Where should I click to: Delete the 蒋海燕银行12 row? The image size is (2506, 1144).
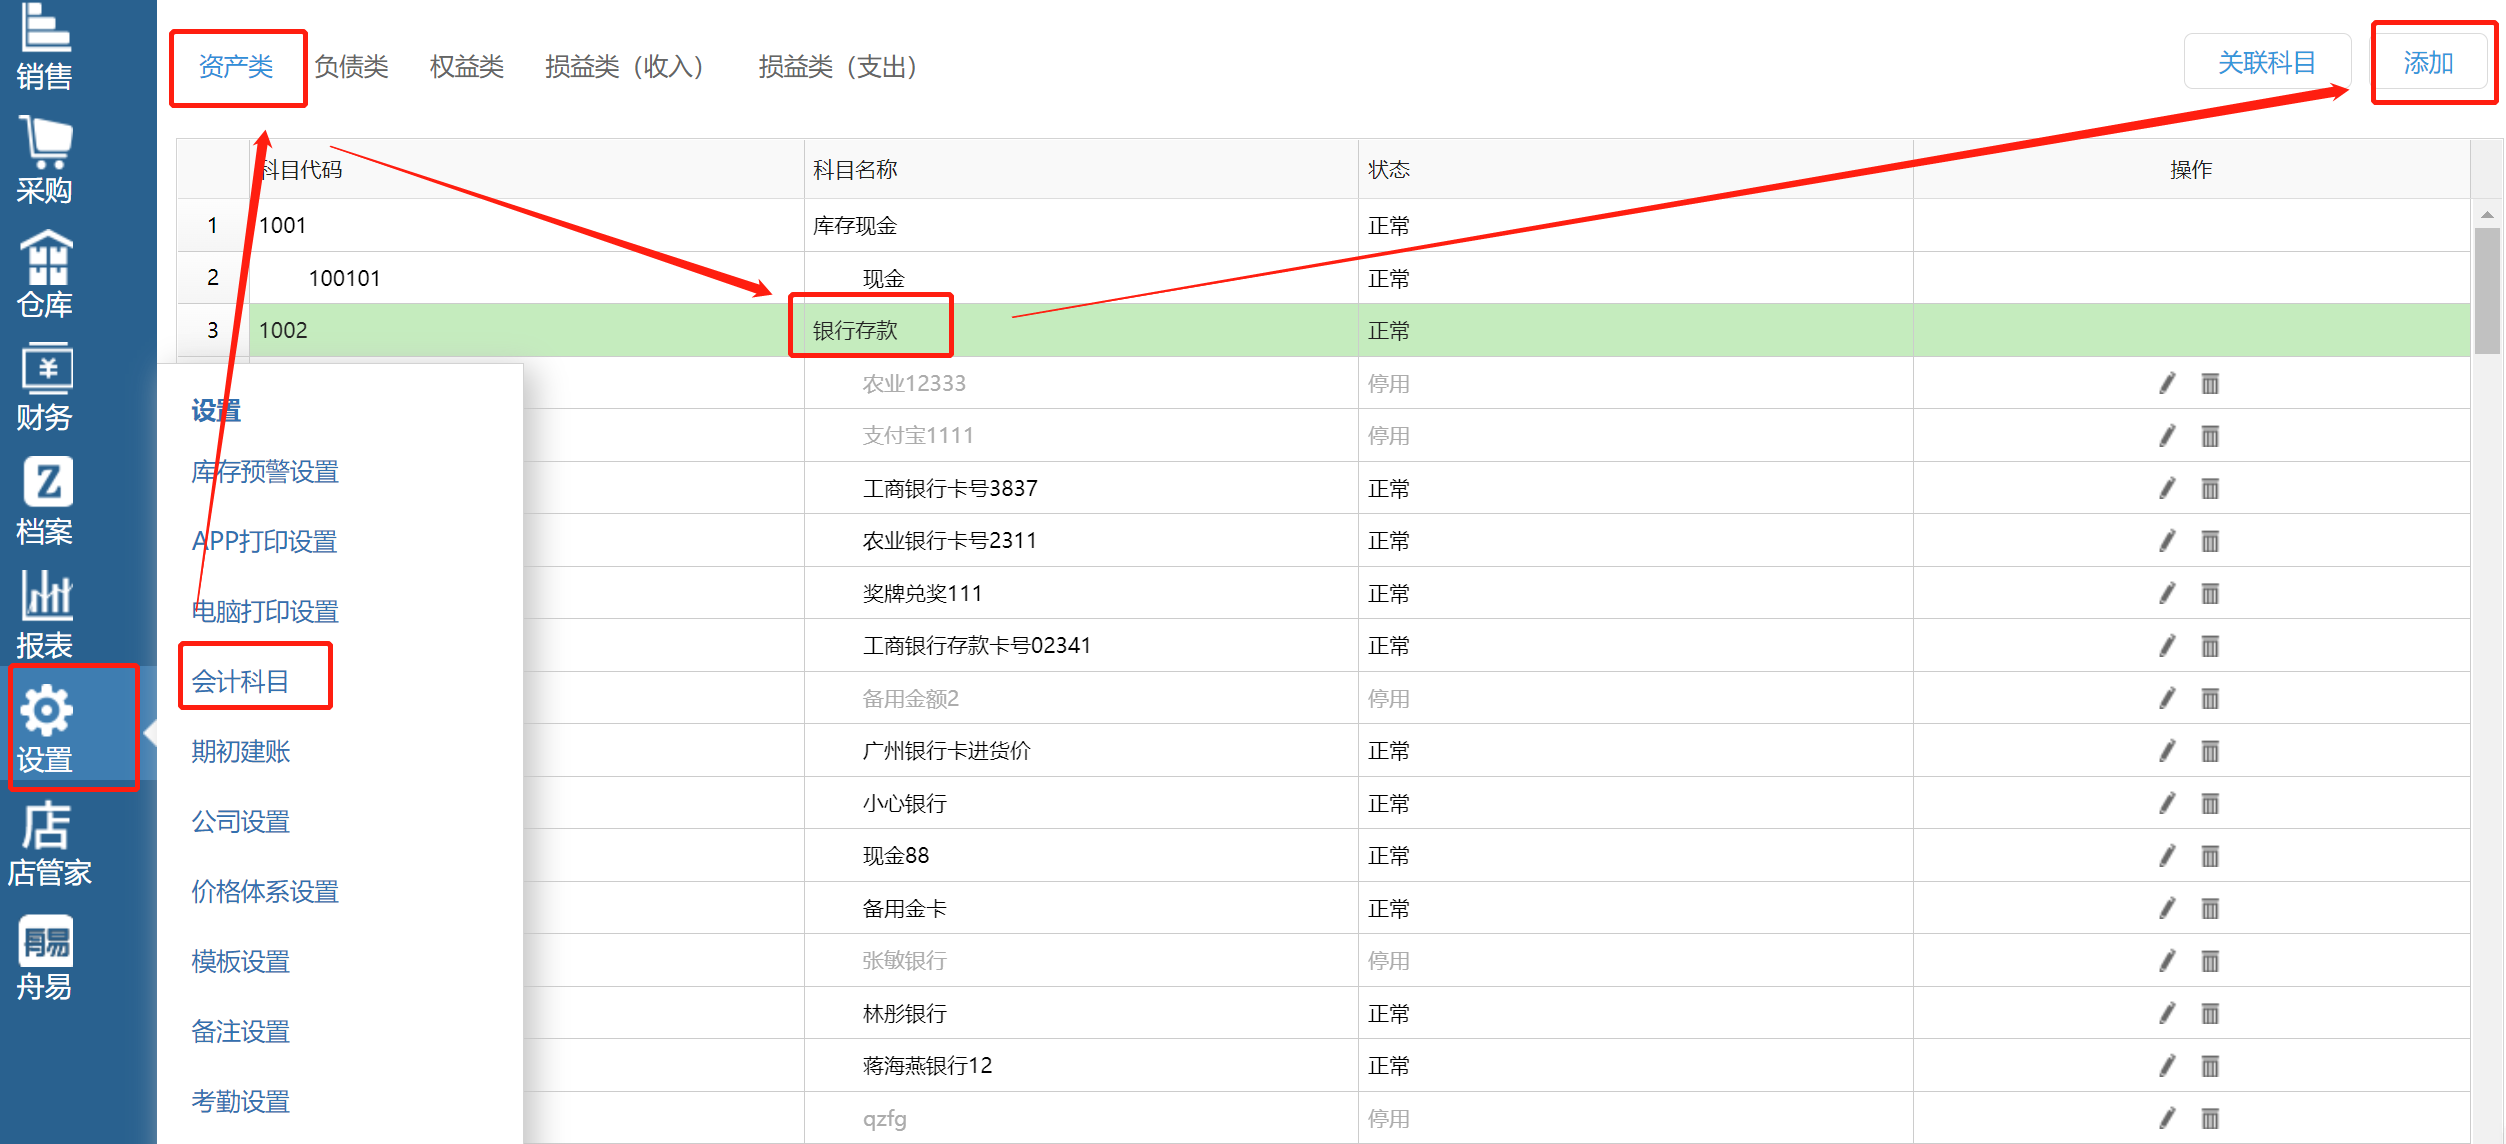click(x=2210, y=1066)
